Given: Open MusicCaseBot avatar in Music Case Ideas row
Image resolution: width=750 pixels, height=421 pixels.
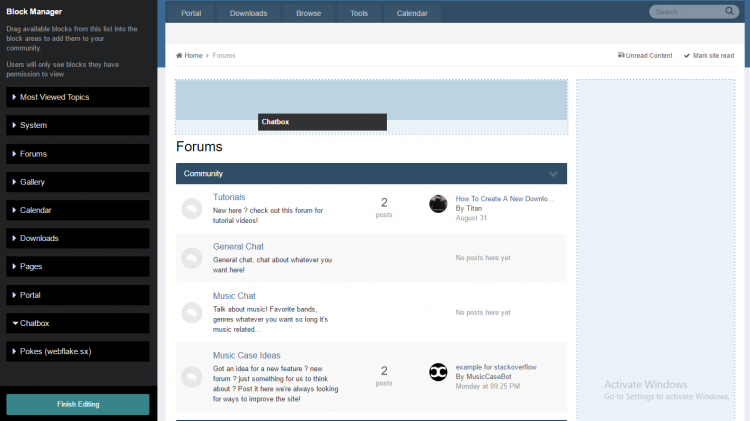Looking at the screenshot, I should [x=438, y=372].
